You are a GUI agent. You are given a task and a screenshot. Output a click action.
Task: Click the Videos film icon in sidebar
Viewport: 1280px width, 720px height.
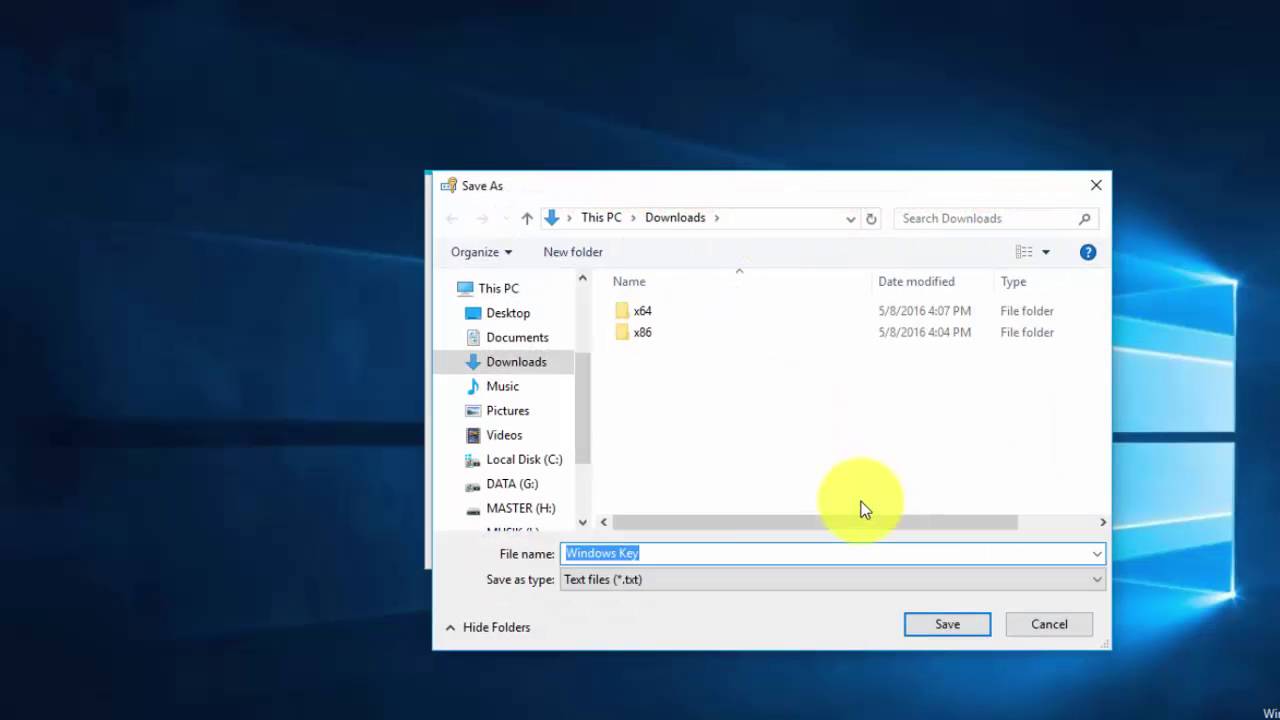[473, 435]
